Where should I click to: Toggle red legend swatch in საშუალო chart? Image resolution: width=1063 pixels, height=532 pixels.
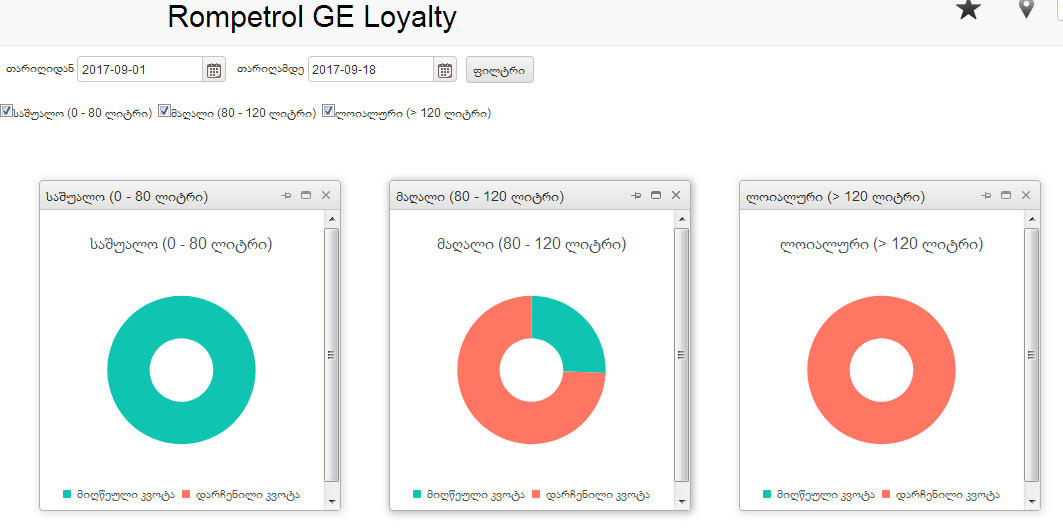pyautogui.click(x=186, y=495)
